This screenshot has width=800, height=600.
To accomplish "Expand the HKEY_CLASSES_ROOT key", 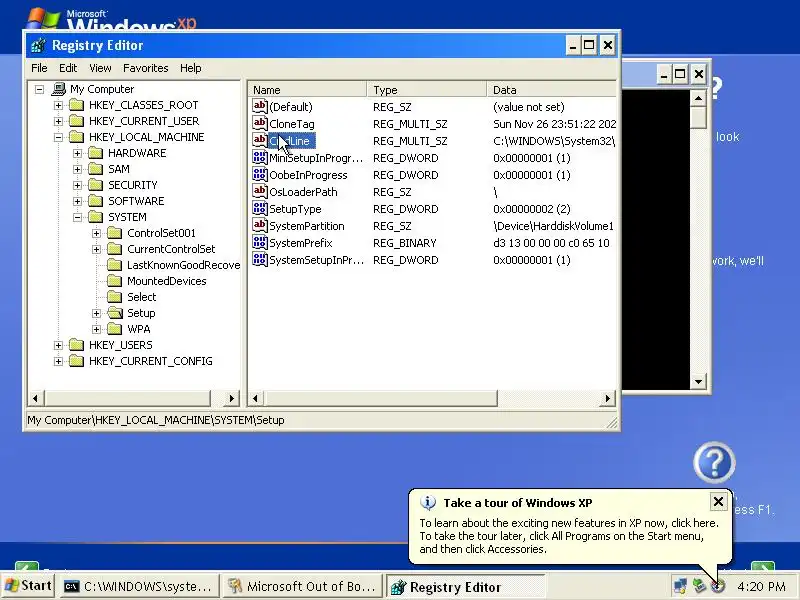I will tap(58, 105).
